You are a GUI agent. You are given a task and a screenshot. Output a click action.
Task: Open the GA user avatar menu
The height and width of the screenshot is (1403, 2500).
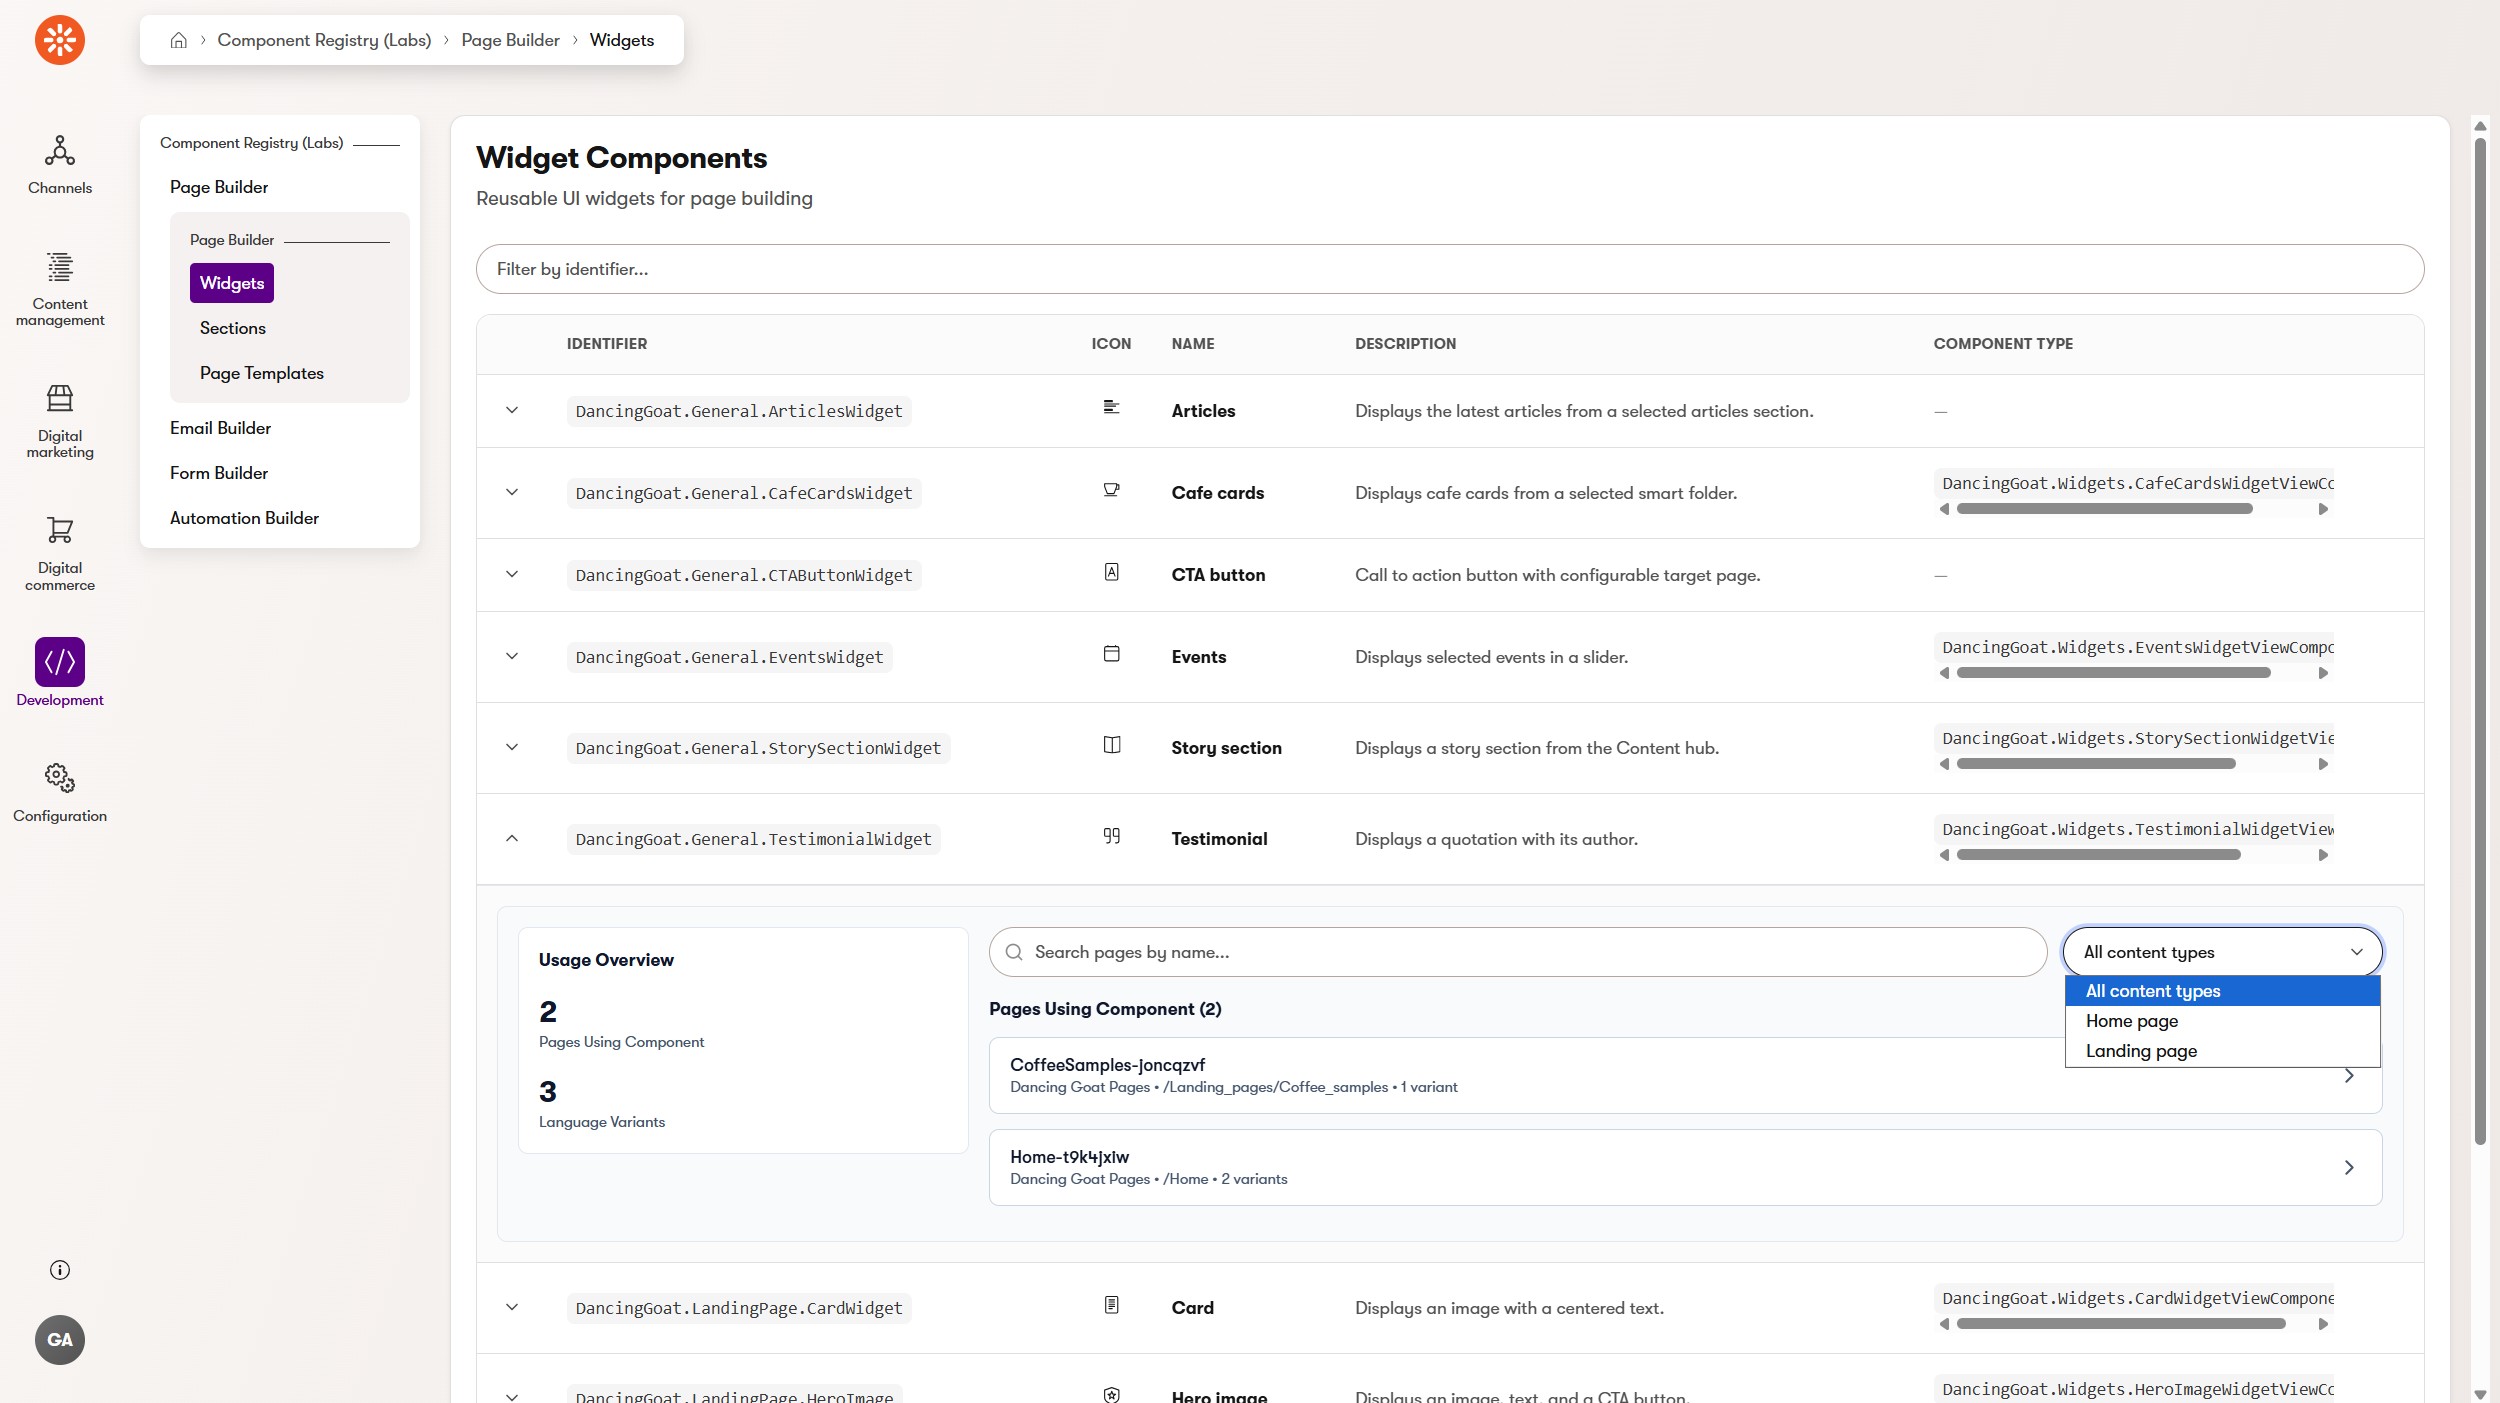pos(60,1340)
